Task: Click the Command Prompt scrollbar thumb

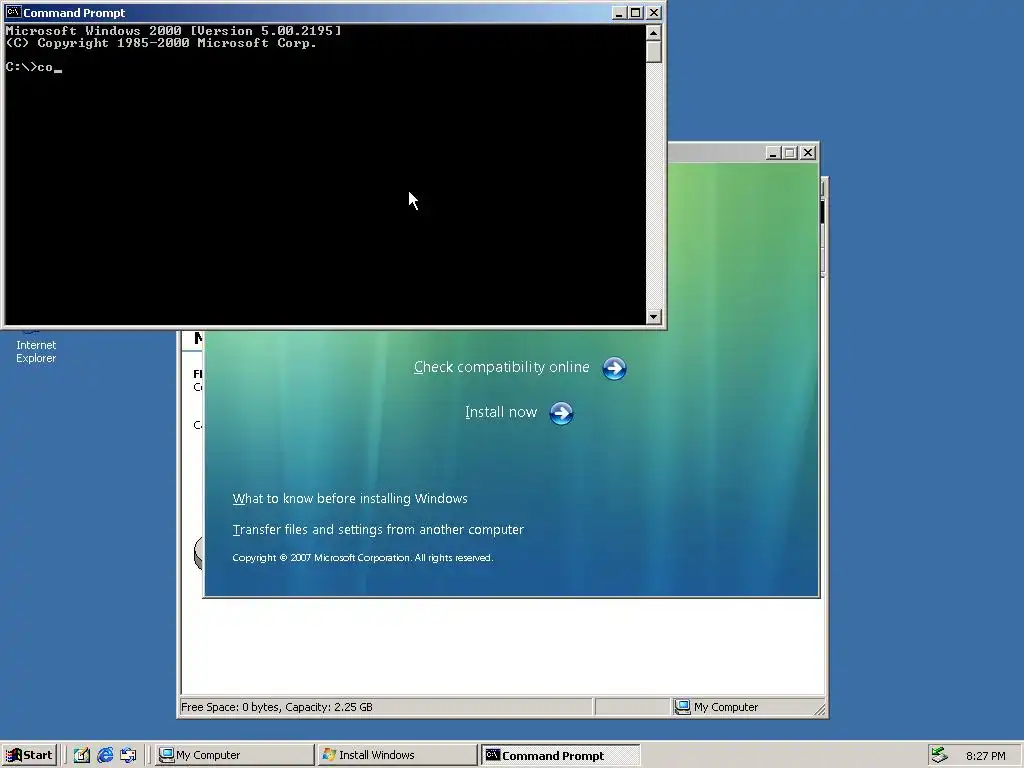Action: 654,52
